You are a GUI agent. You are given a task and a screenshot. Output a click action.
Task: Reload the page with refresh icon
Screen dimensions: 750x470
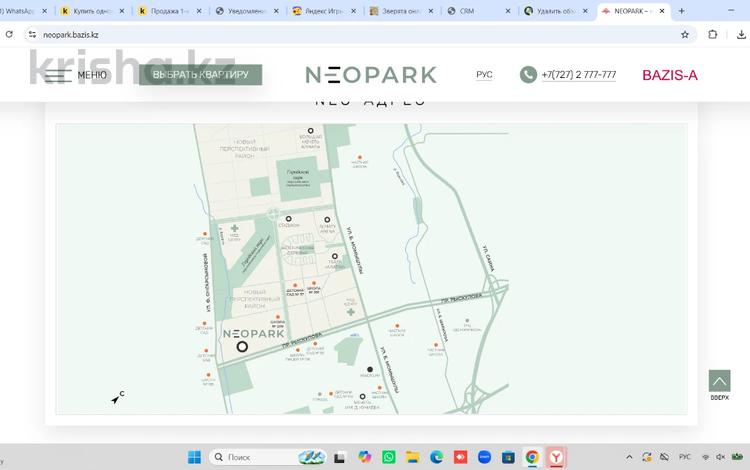point(9,34)
